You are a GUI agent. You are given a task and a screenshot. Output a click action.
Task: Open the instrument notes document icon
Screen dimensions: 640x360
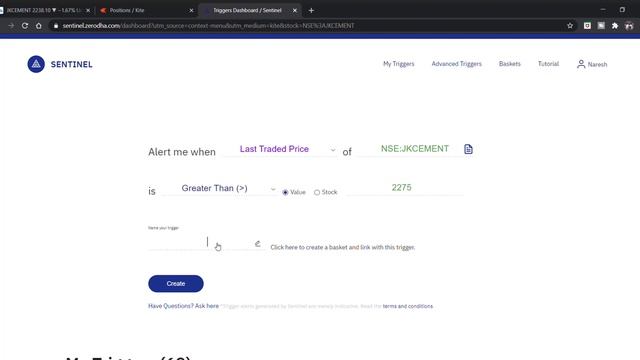pos(468,149)
